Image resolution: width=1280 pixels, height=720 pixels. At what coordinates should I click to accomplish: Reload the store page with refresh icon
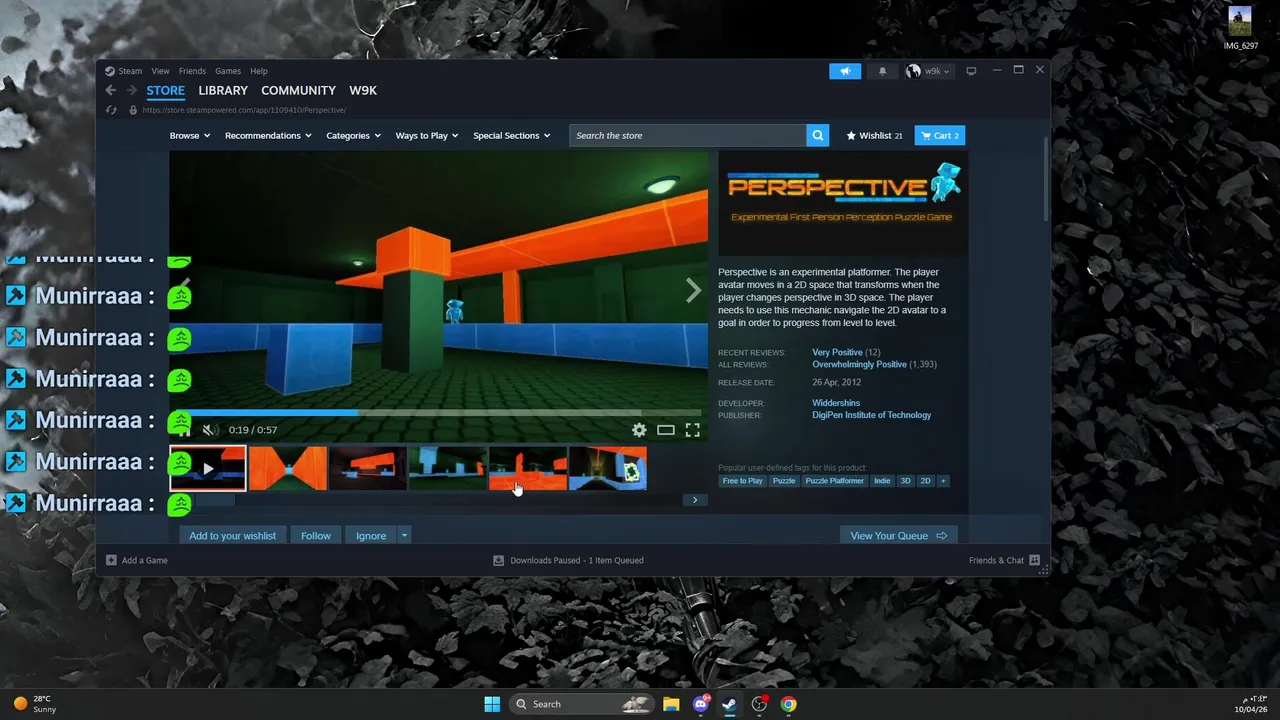111,110
